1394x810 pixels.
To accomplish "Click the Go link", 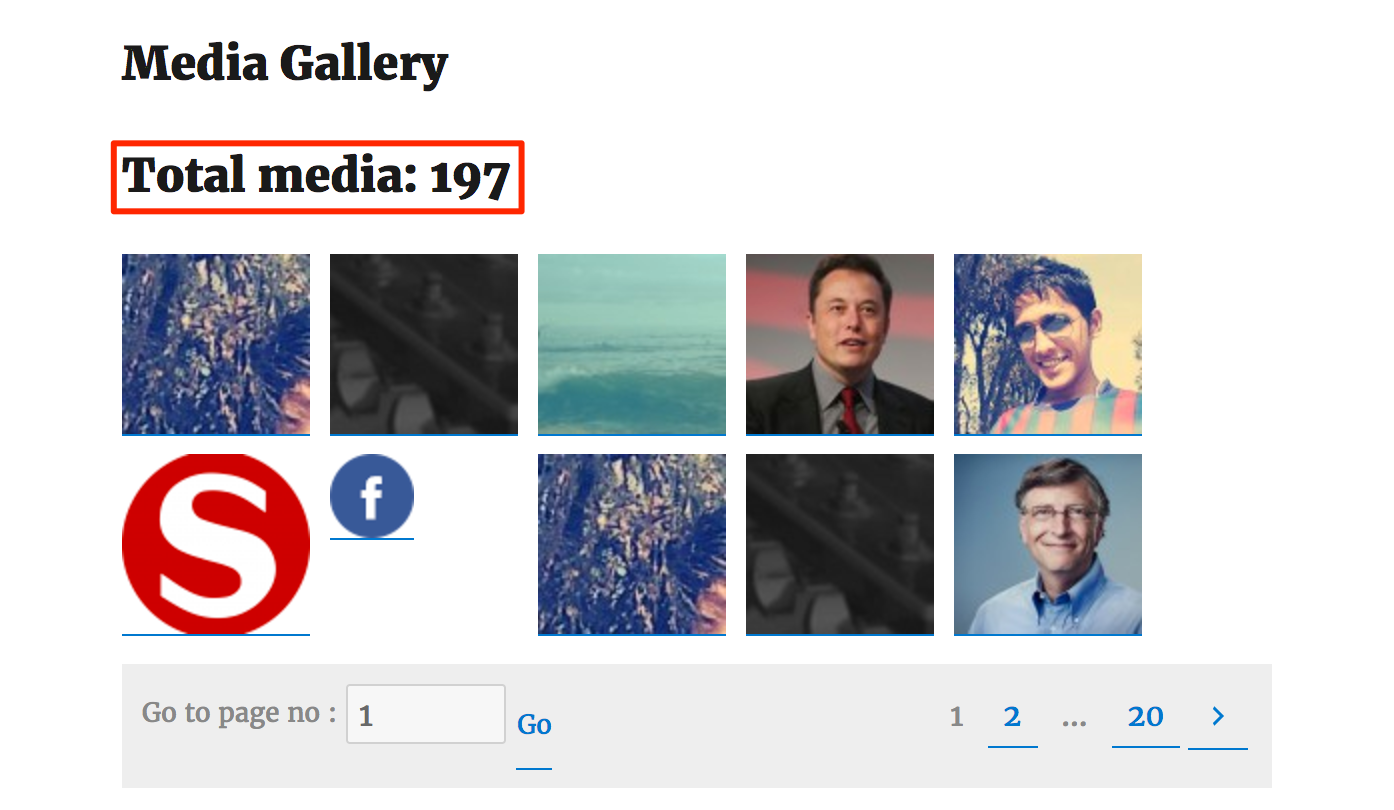I will pos(534,725).
